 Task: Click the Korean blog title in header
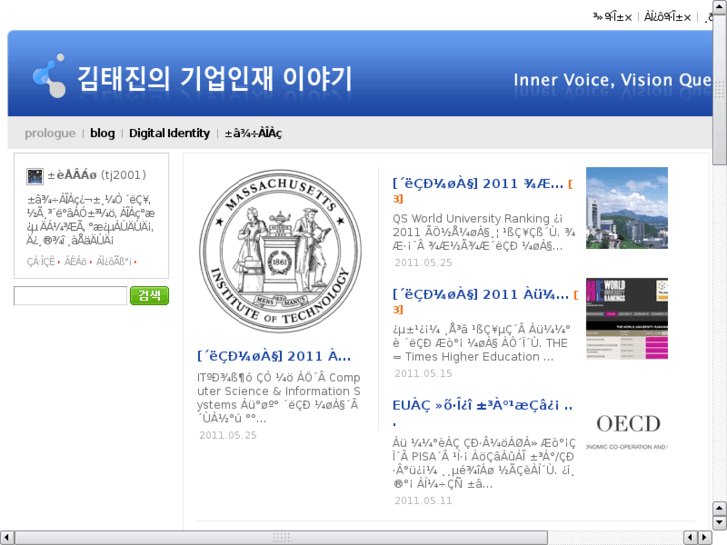click(x=215, y=79)
